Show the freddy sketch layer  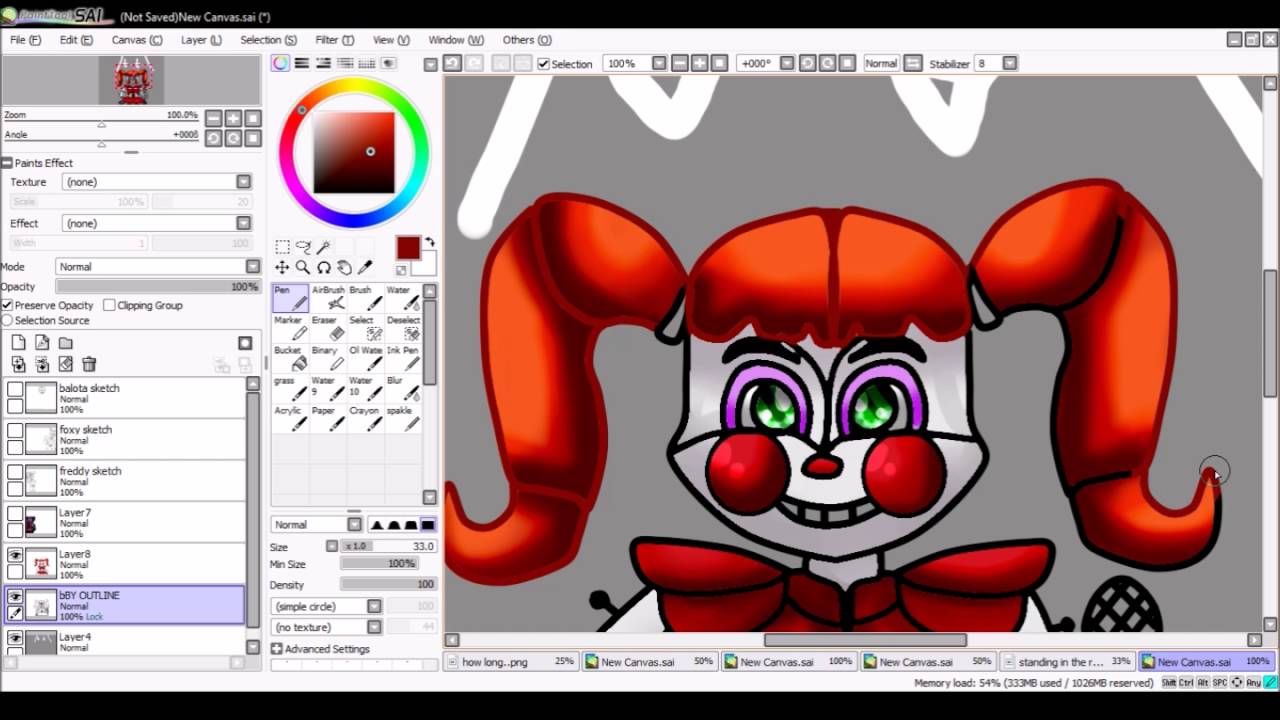coord(15,472)
